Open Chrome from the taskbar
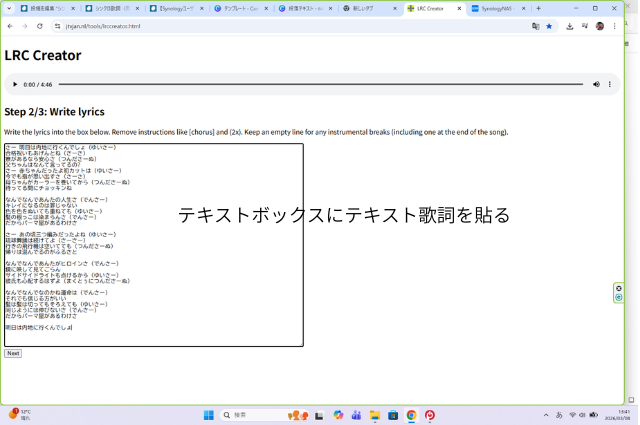The height and width of the screenshot is (425, 640). point(411,415)
